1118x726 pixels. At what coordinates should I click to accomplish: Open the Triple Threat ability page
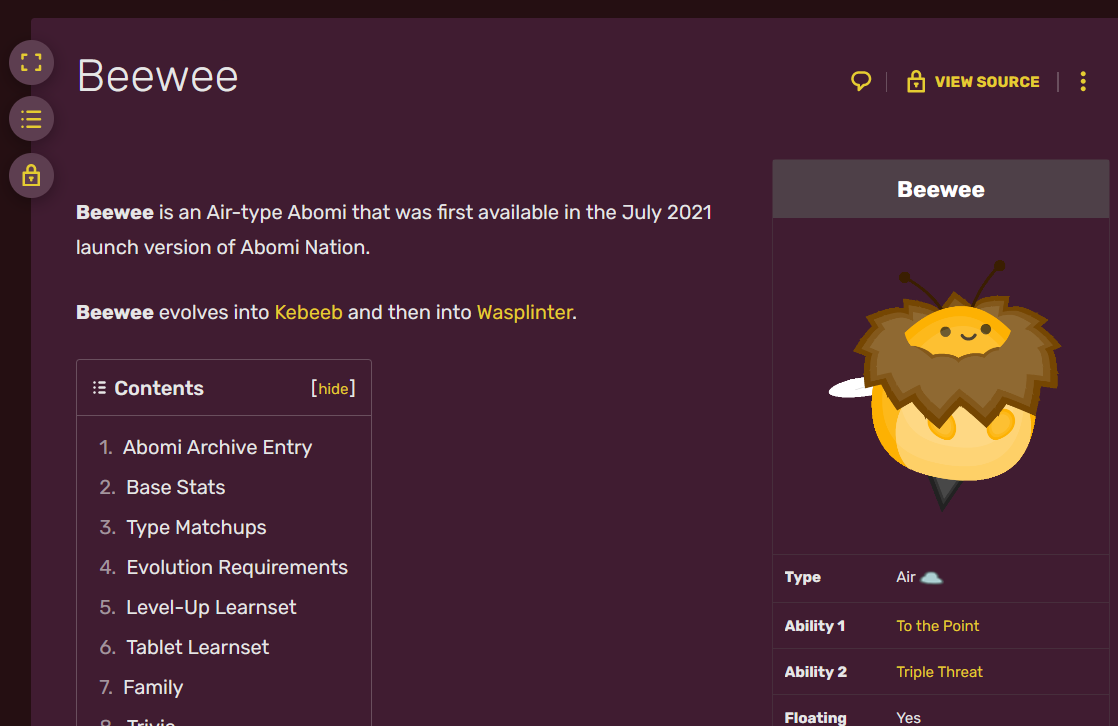[939, 671]
